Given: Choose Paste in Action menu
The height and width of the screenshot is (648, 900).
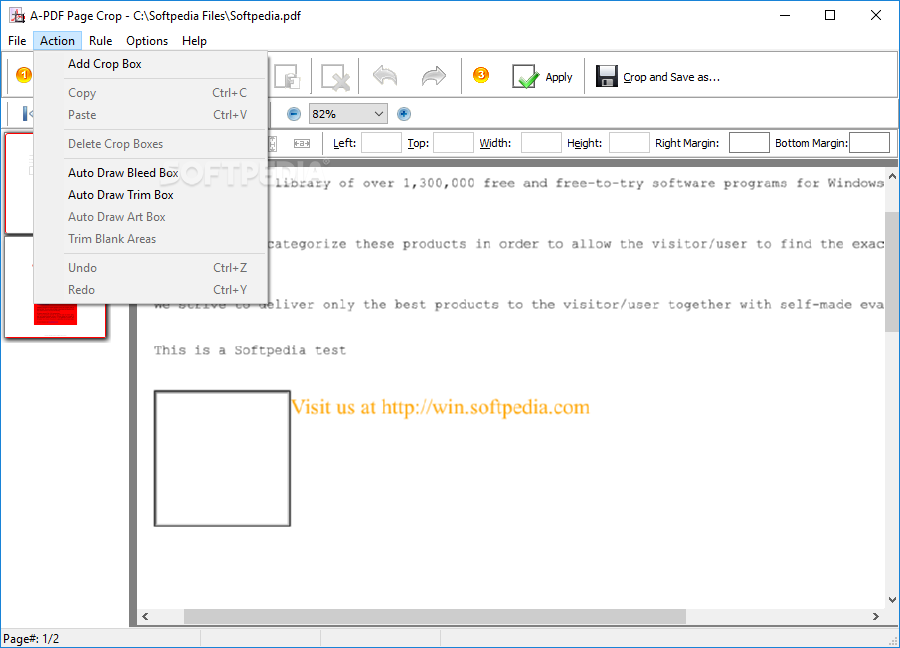Looking at the screenshot, I should click(151, 115).
